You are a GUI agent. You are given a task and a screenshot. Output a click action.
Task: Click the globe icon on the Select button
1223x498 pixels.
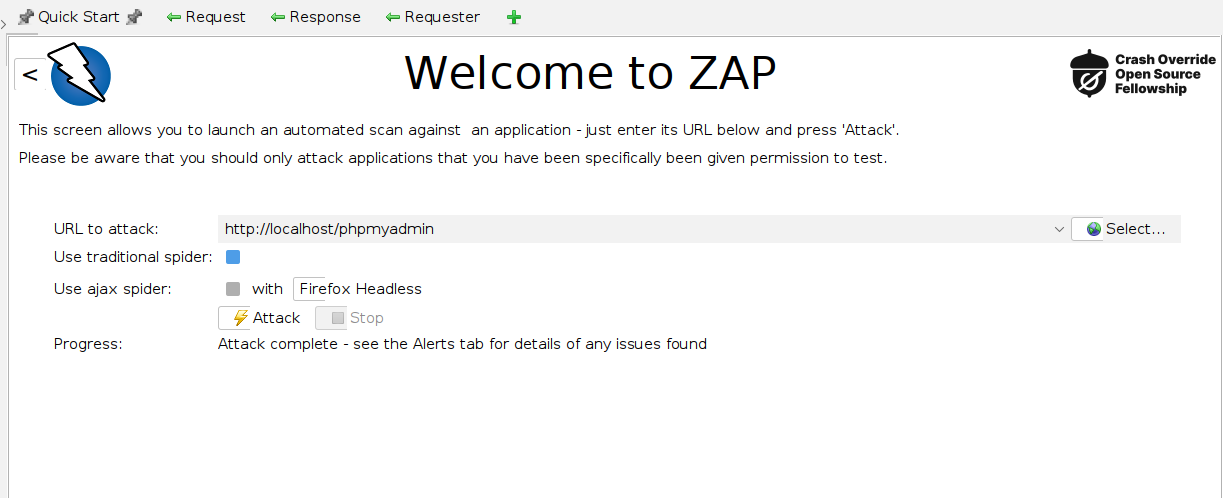(x=1093, y=229)
